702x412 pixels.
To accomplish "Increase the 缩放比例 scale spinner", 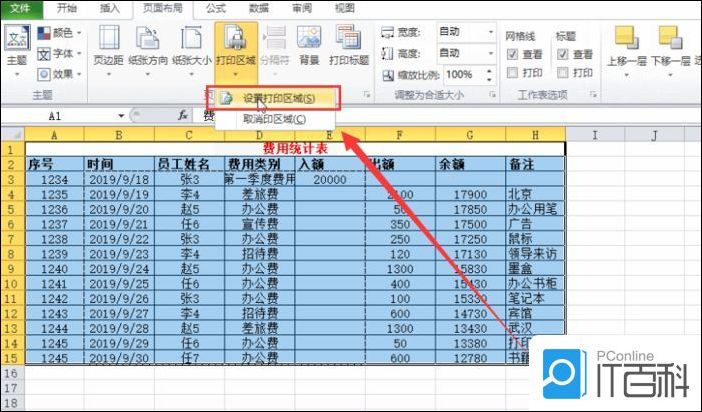I will [x=490, y=71].
